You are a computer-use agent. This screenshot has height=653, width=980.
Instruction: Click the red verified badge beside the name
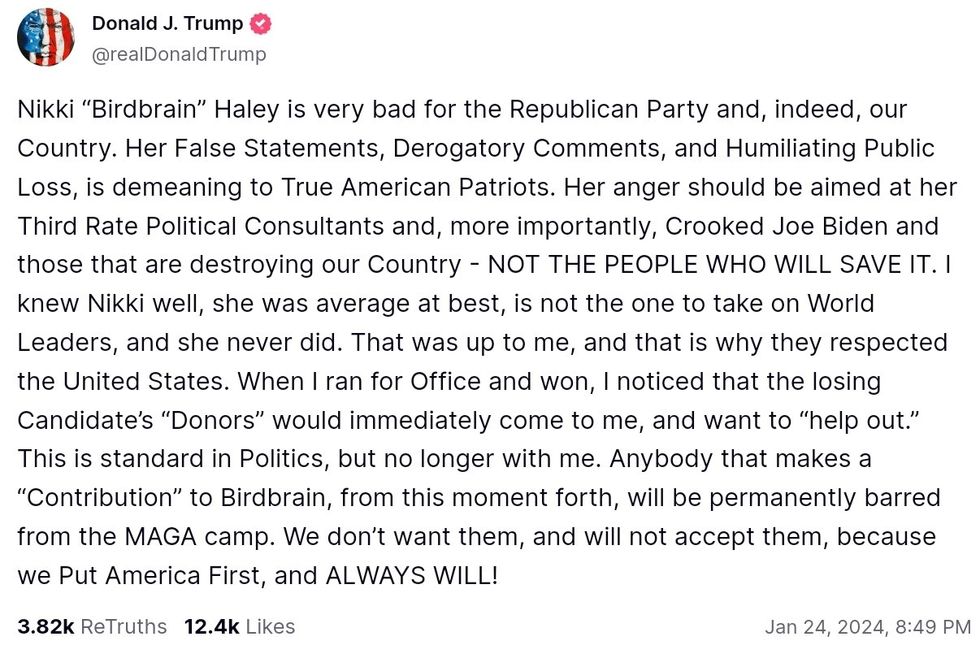(259, 24)
